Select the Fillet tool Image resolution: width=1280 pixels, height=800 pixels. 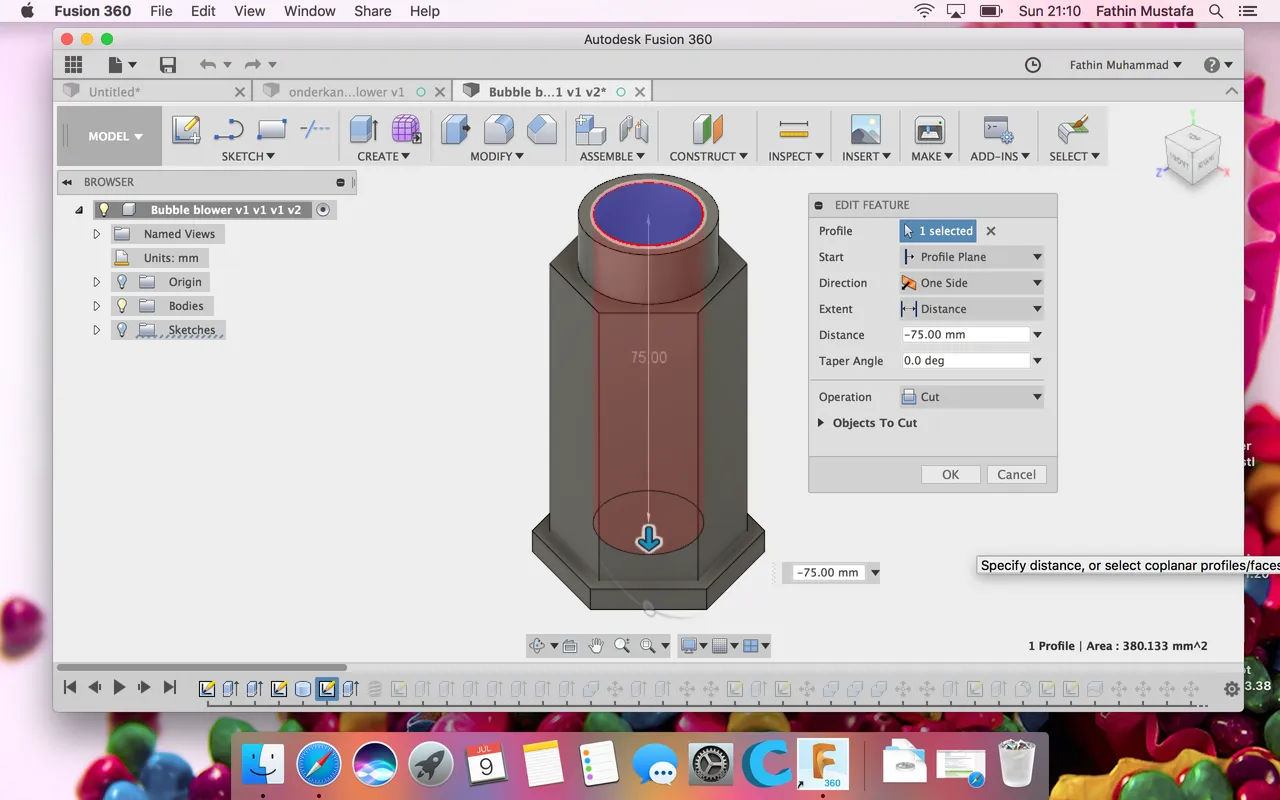498,129
